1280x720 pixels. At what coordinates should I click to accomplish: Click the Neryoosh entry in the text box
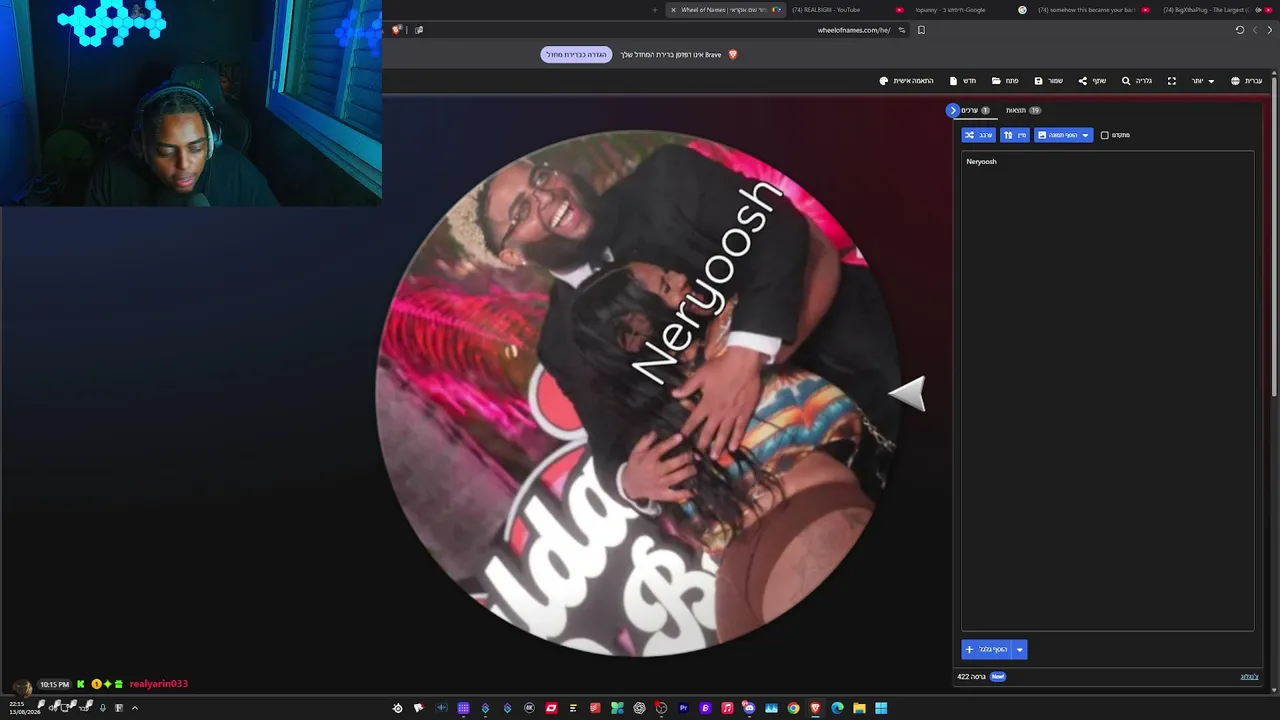pos(981,162)
